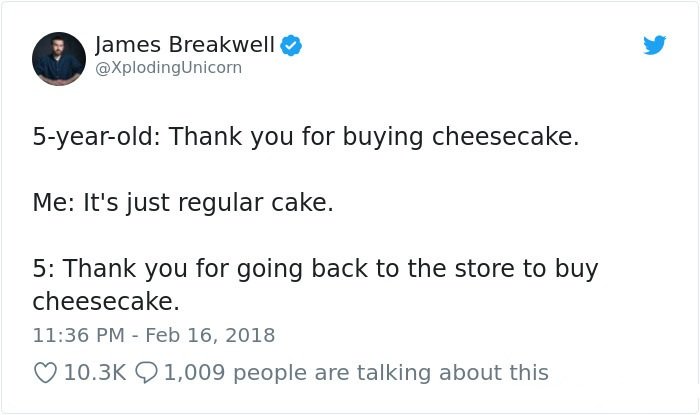Open James Breakwell's profile picture

(x=59, y=58)
